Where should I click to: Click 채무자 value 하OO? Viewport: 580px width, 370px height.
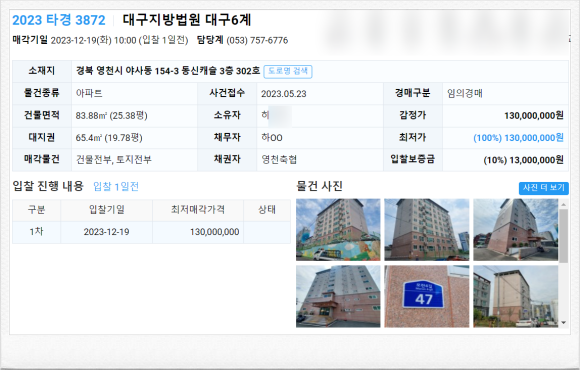point(272,138)
